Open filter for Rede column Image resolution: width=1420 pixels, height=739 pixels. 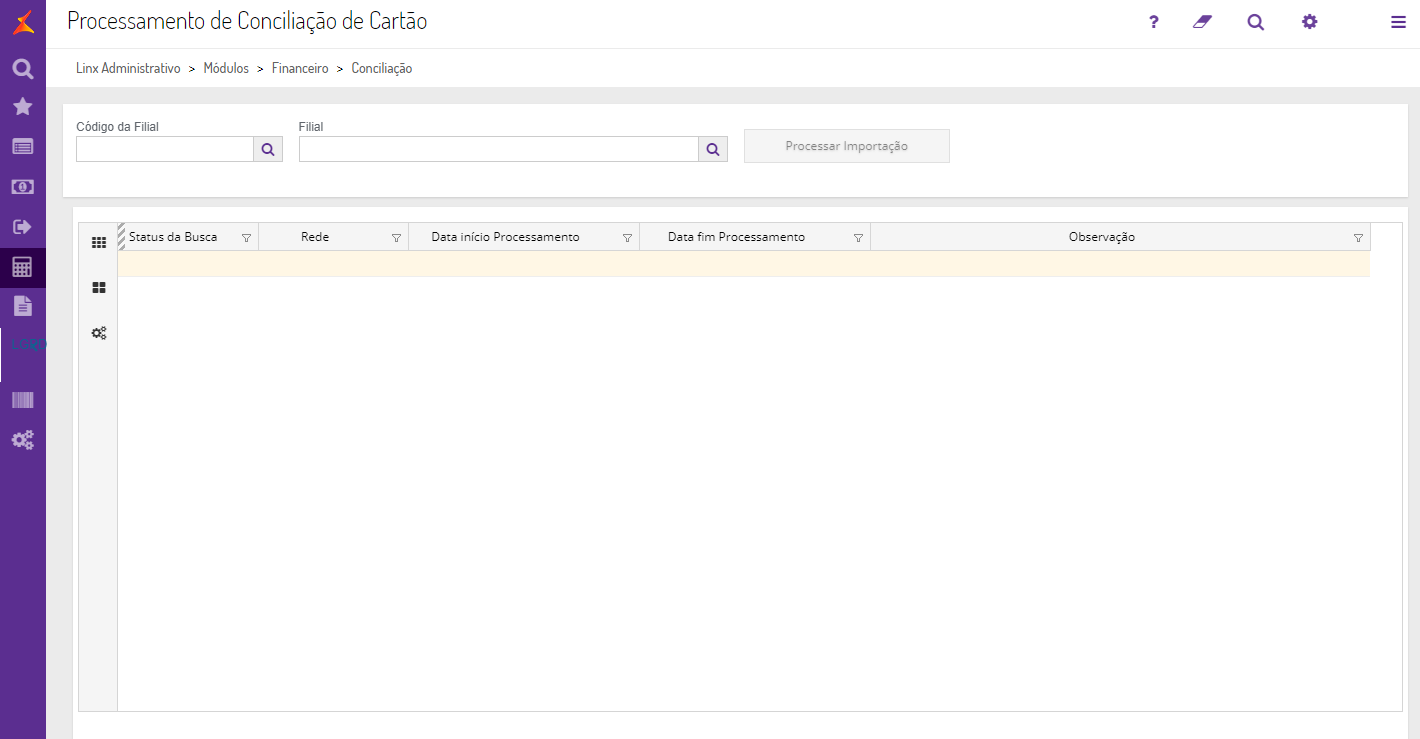click(x=396, y=238)
